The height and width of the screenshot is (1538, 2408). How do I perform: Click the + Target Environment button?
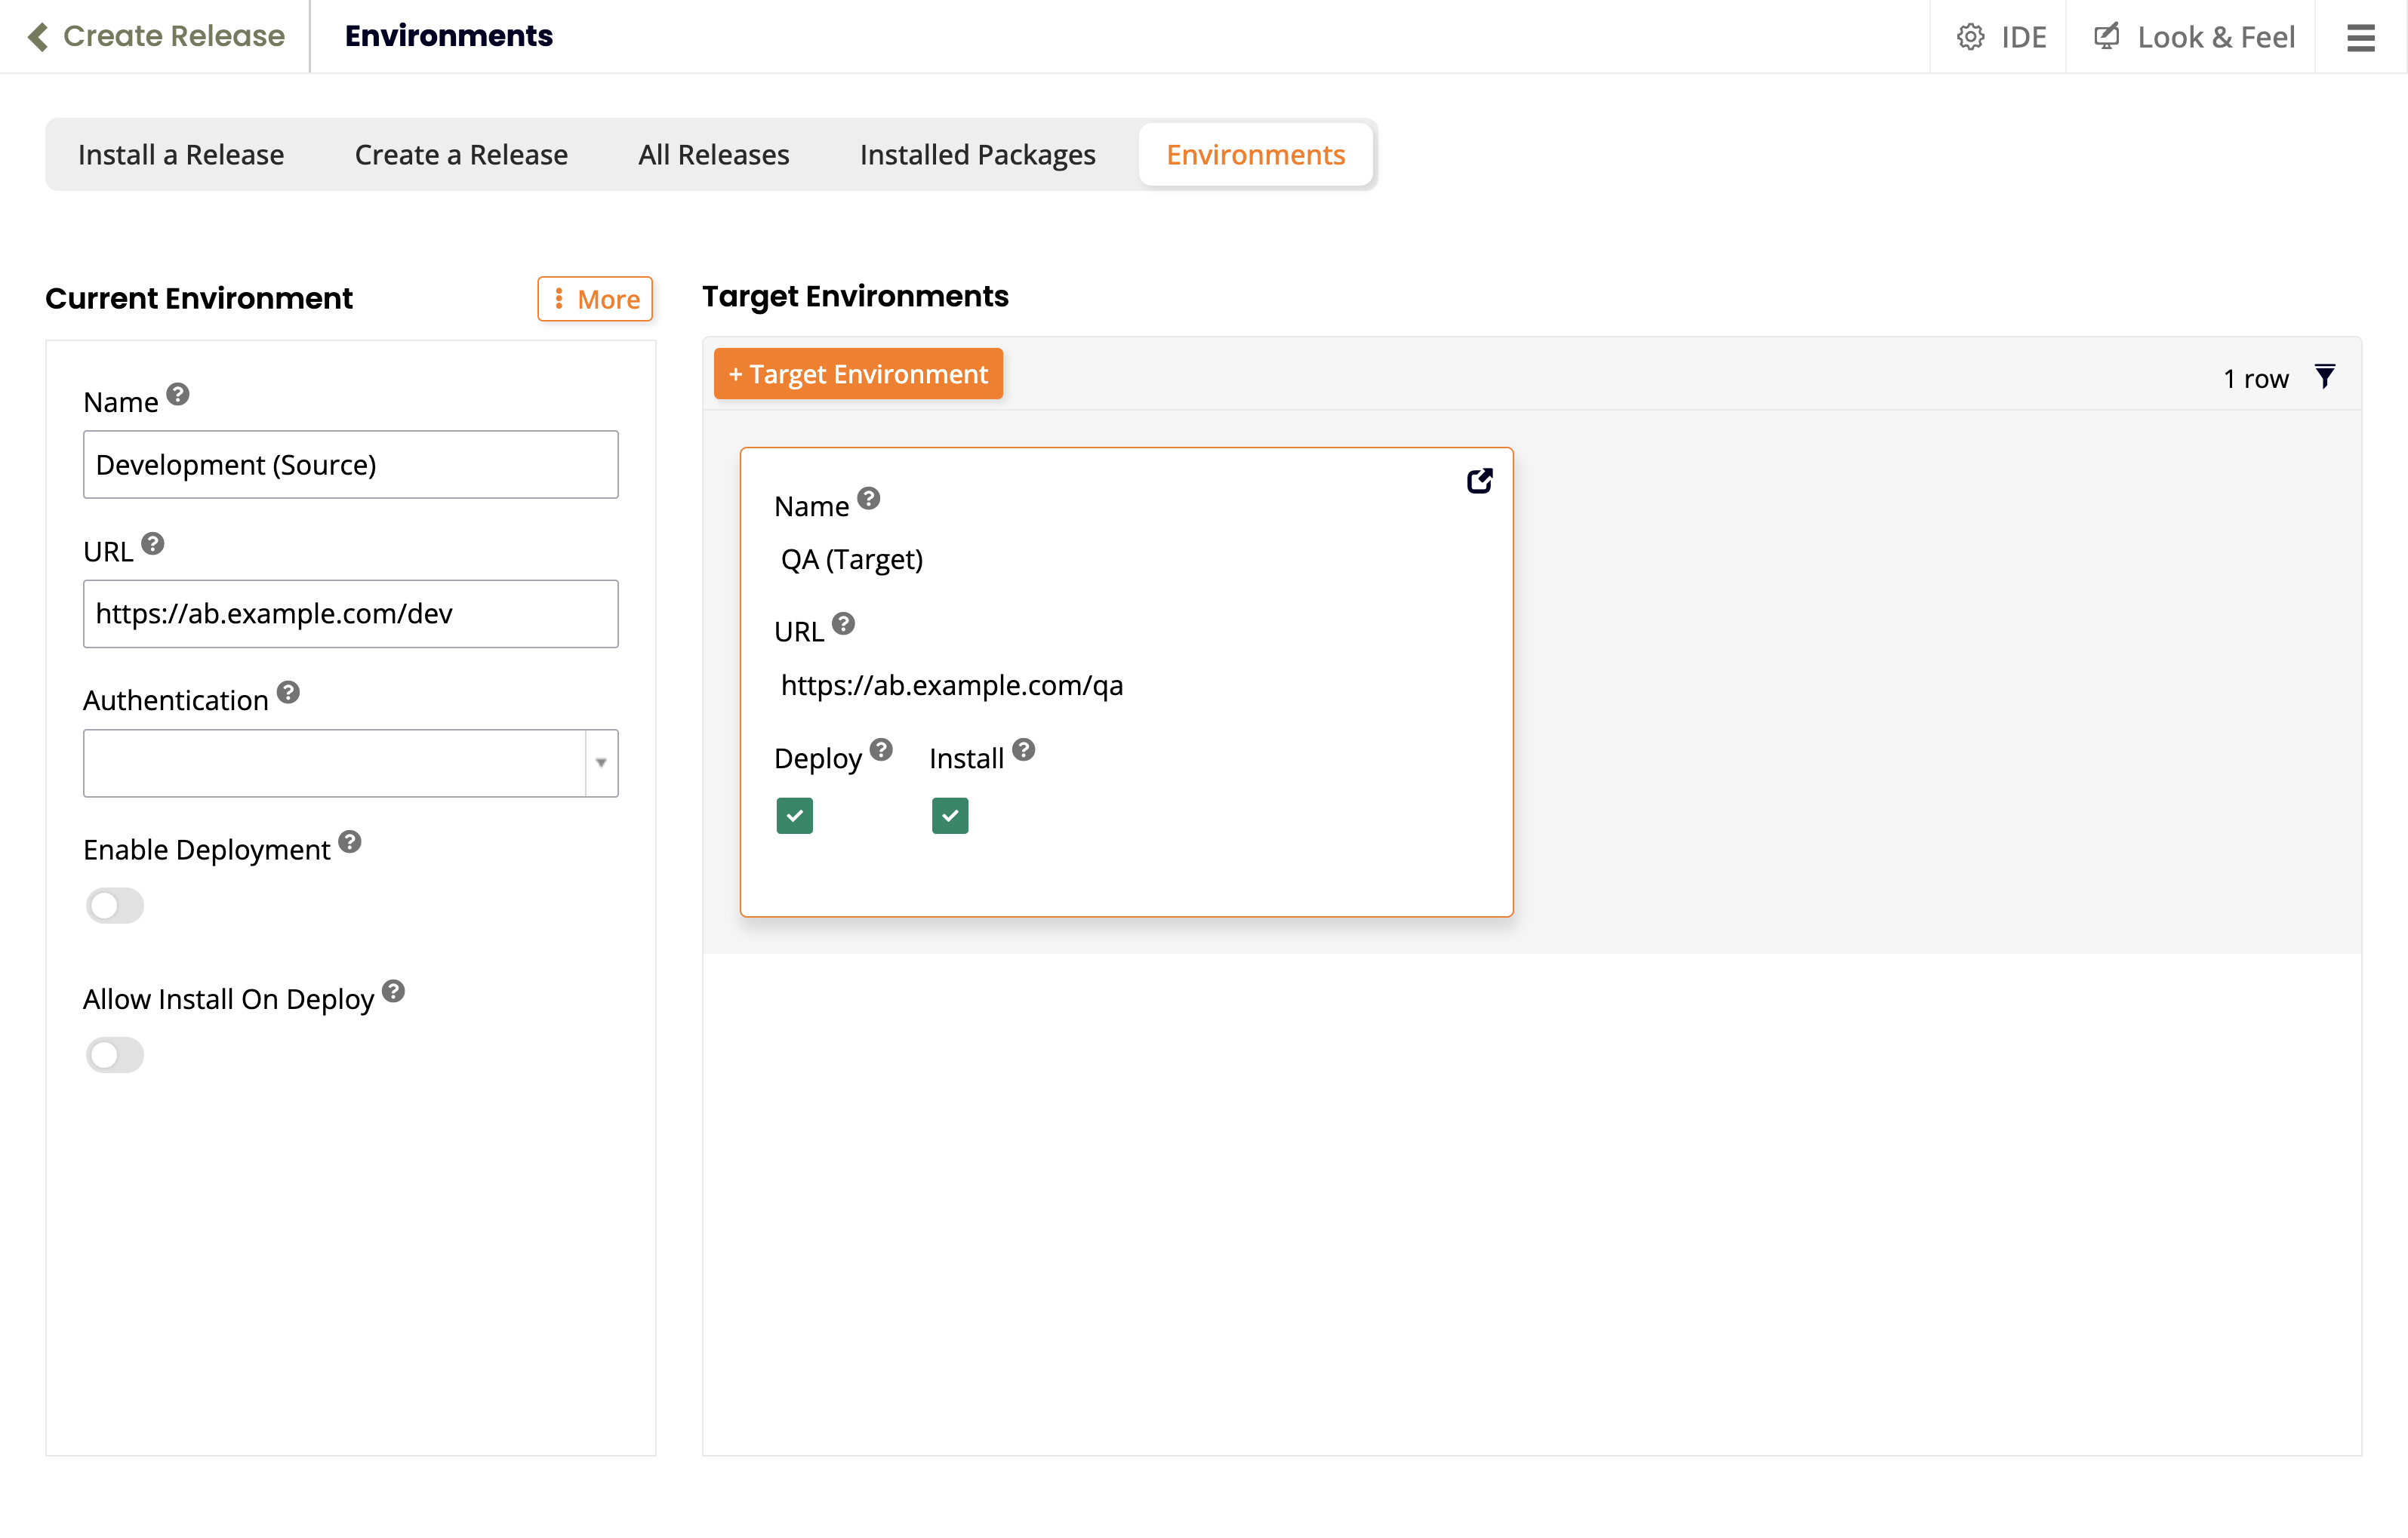click(858, 374)
